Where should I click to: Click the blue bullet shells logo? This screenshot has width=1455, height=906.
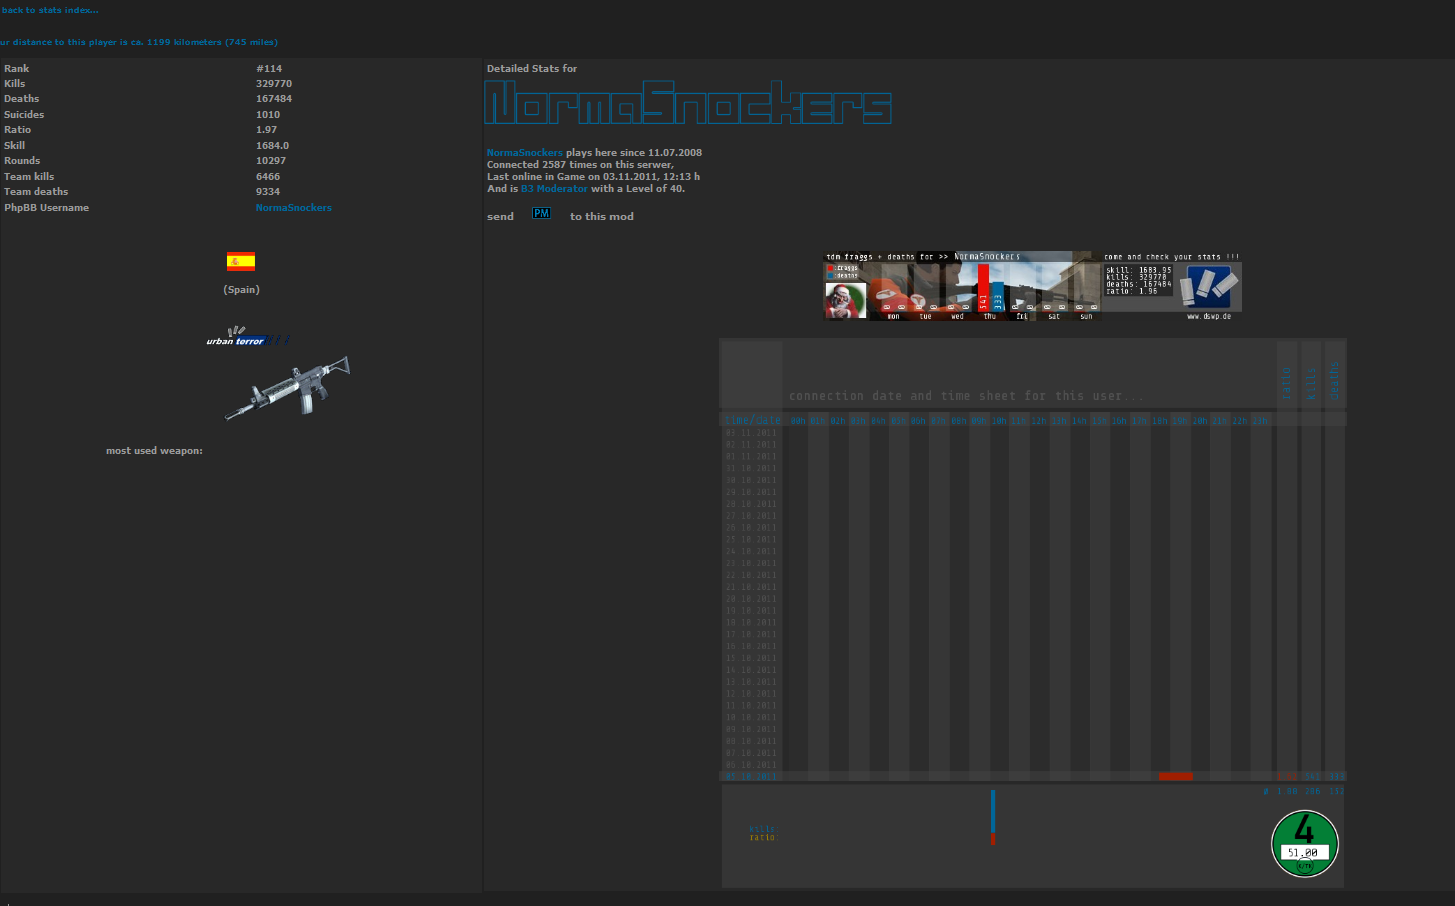[x=1207, y=287]
